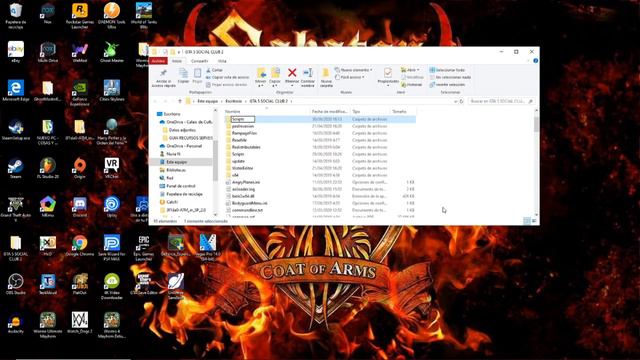Select Escritorio in the navigation pane
The height and width of the screenshot is (360, 640).
[x=171, y=114]
